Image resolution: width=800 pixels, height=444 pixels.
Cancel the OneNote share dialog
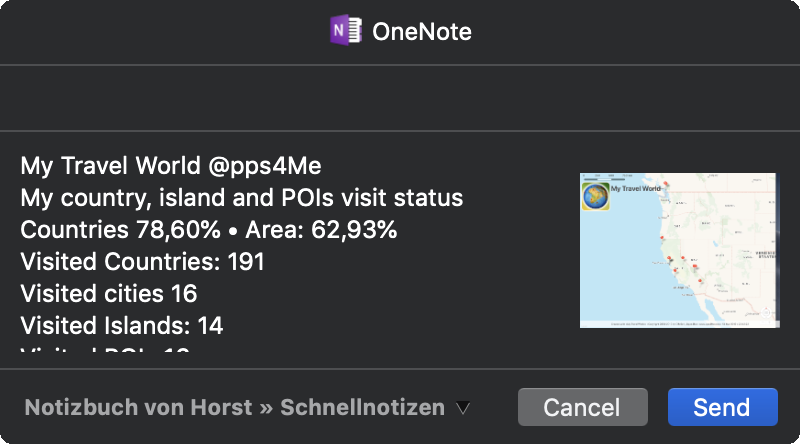583,407
